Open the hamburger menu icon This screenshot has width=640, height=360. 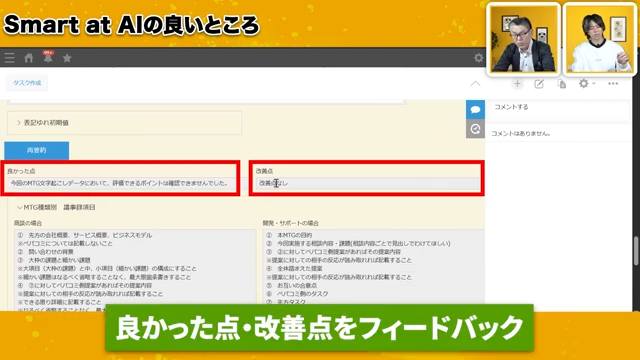point(9,58)
